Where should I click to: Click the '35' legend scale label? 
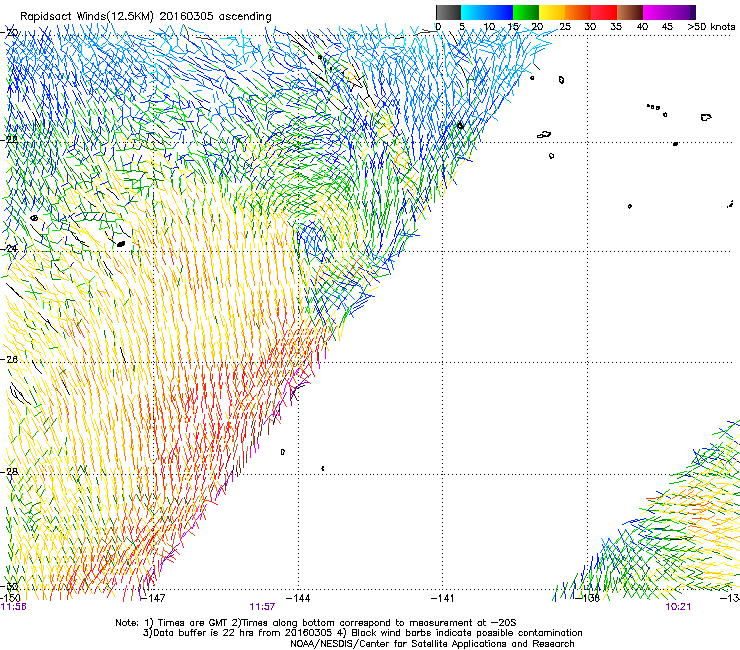tap(616, 27)
